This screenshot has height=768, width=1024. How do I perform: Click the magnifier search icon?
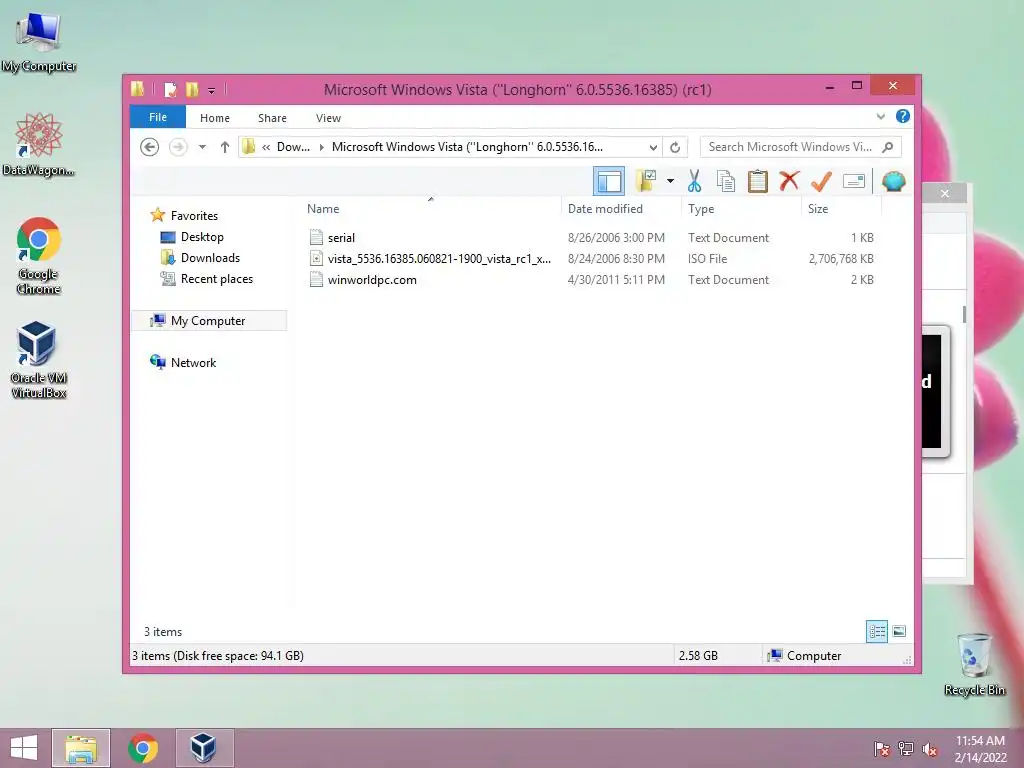[x=888, y=147]
